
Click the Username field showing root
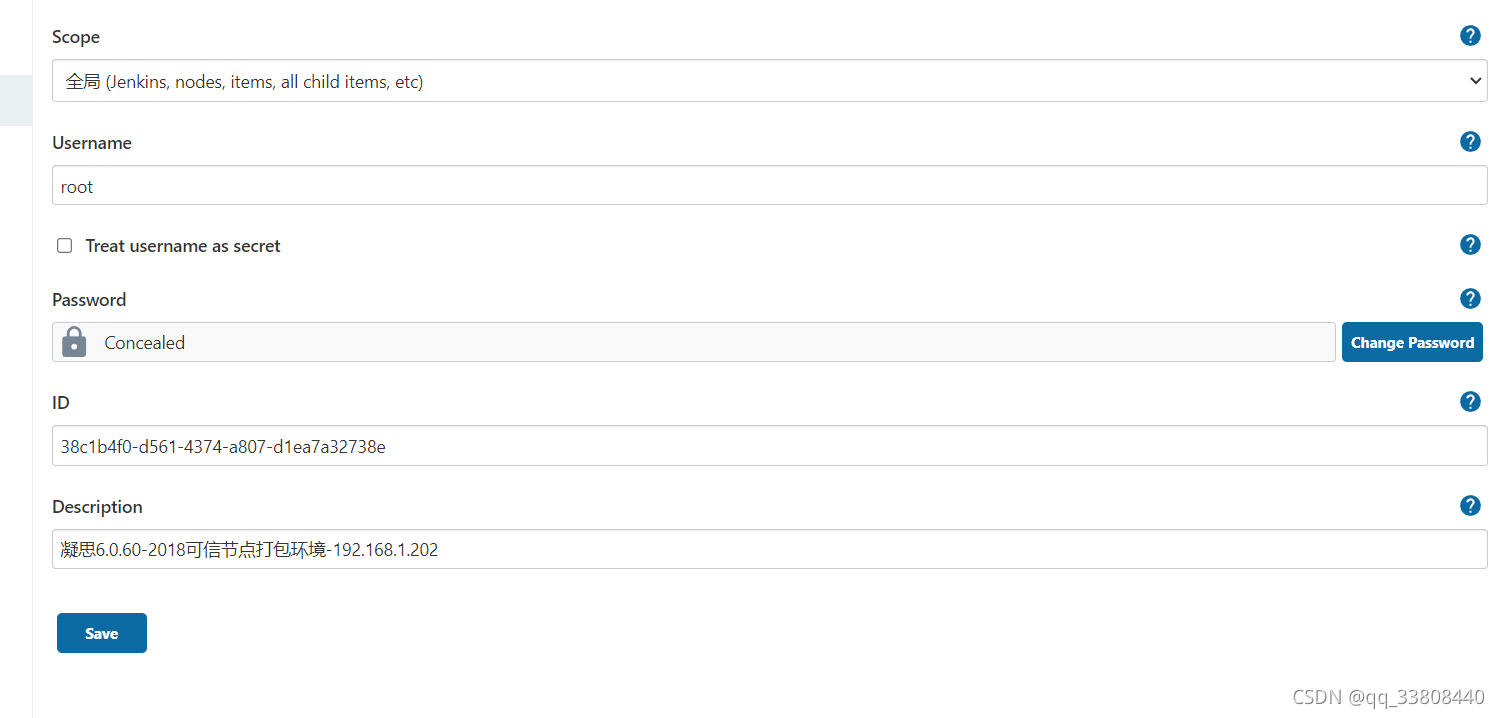[768, 185]
